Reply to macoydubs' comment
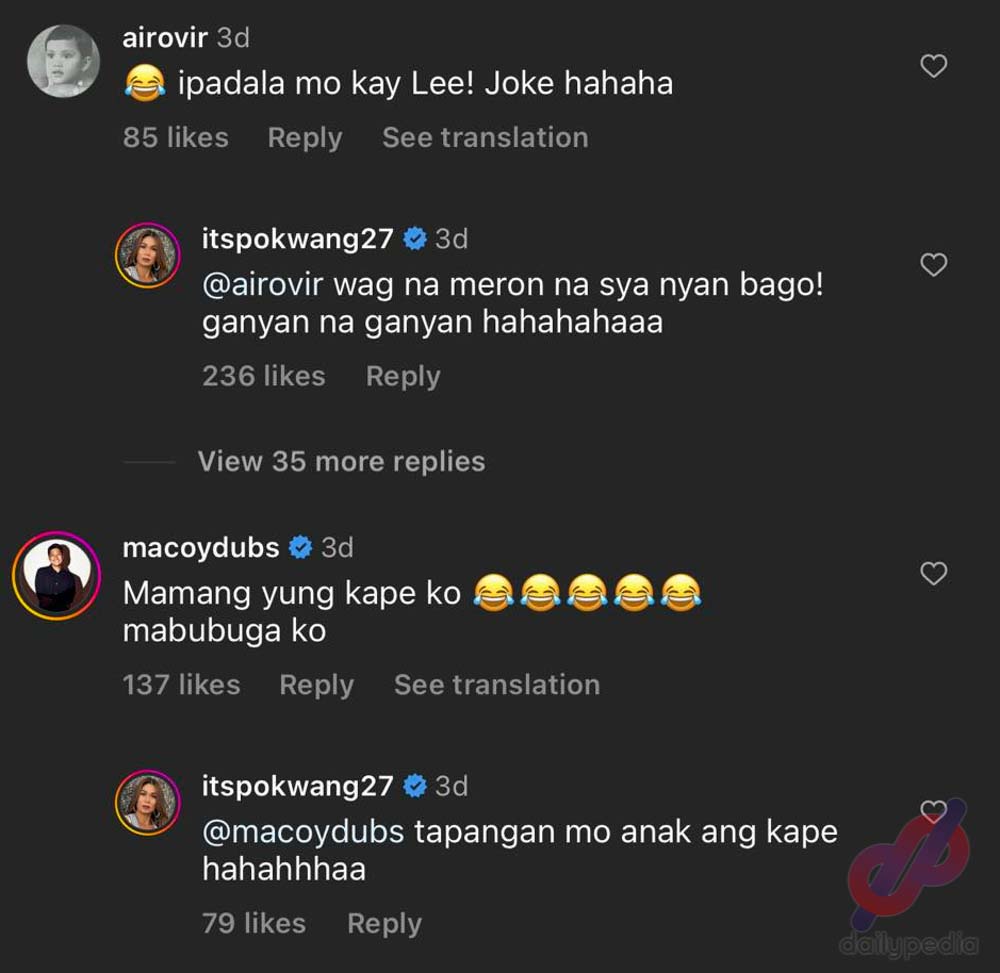 316,685
